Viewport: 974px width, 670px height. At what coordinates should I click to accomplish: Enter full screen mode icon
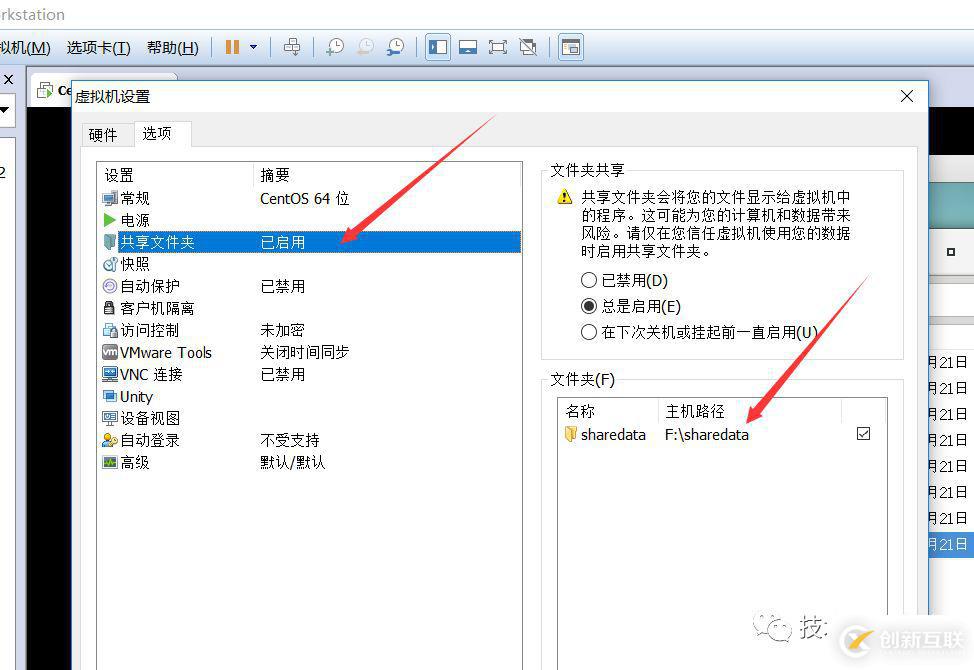point(498,47)
